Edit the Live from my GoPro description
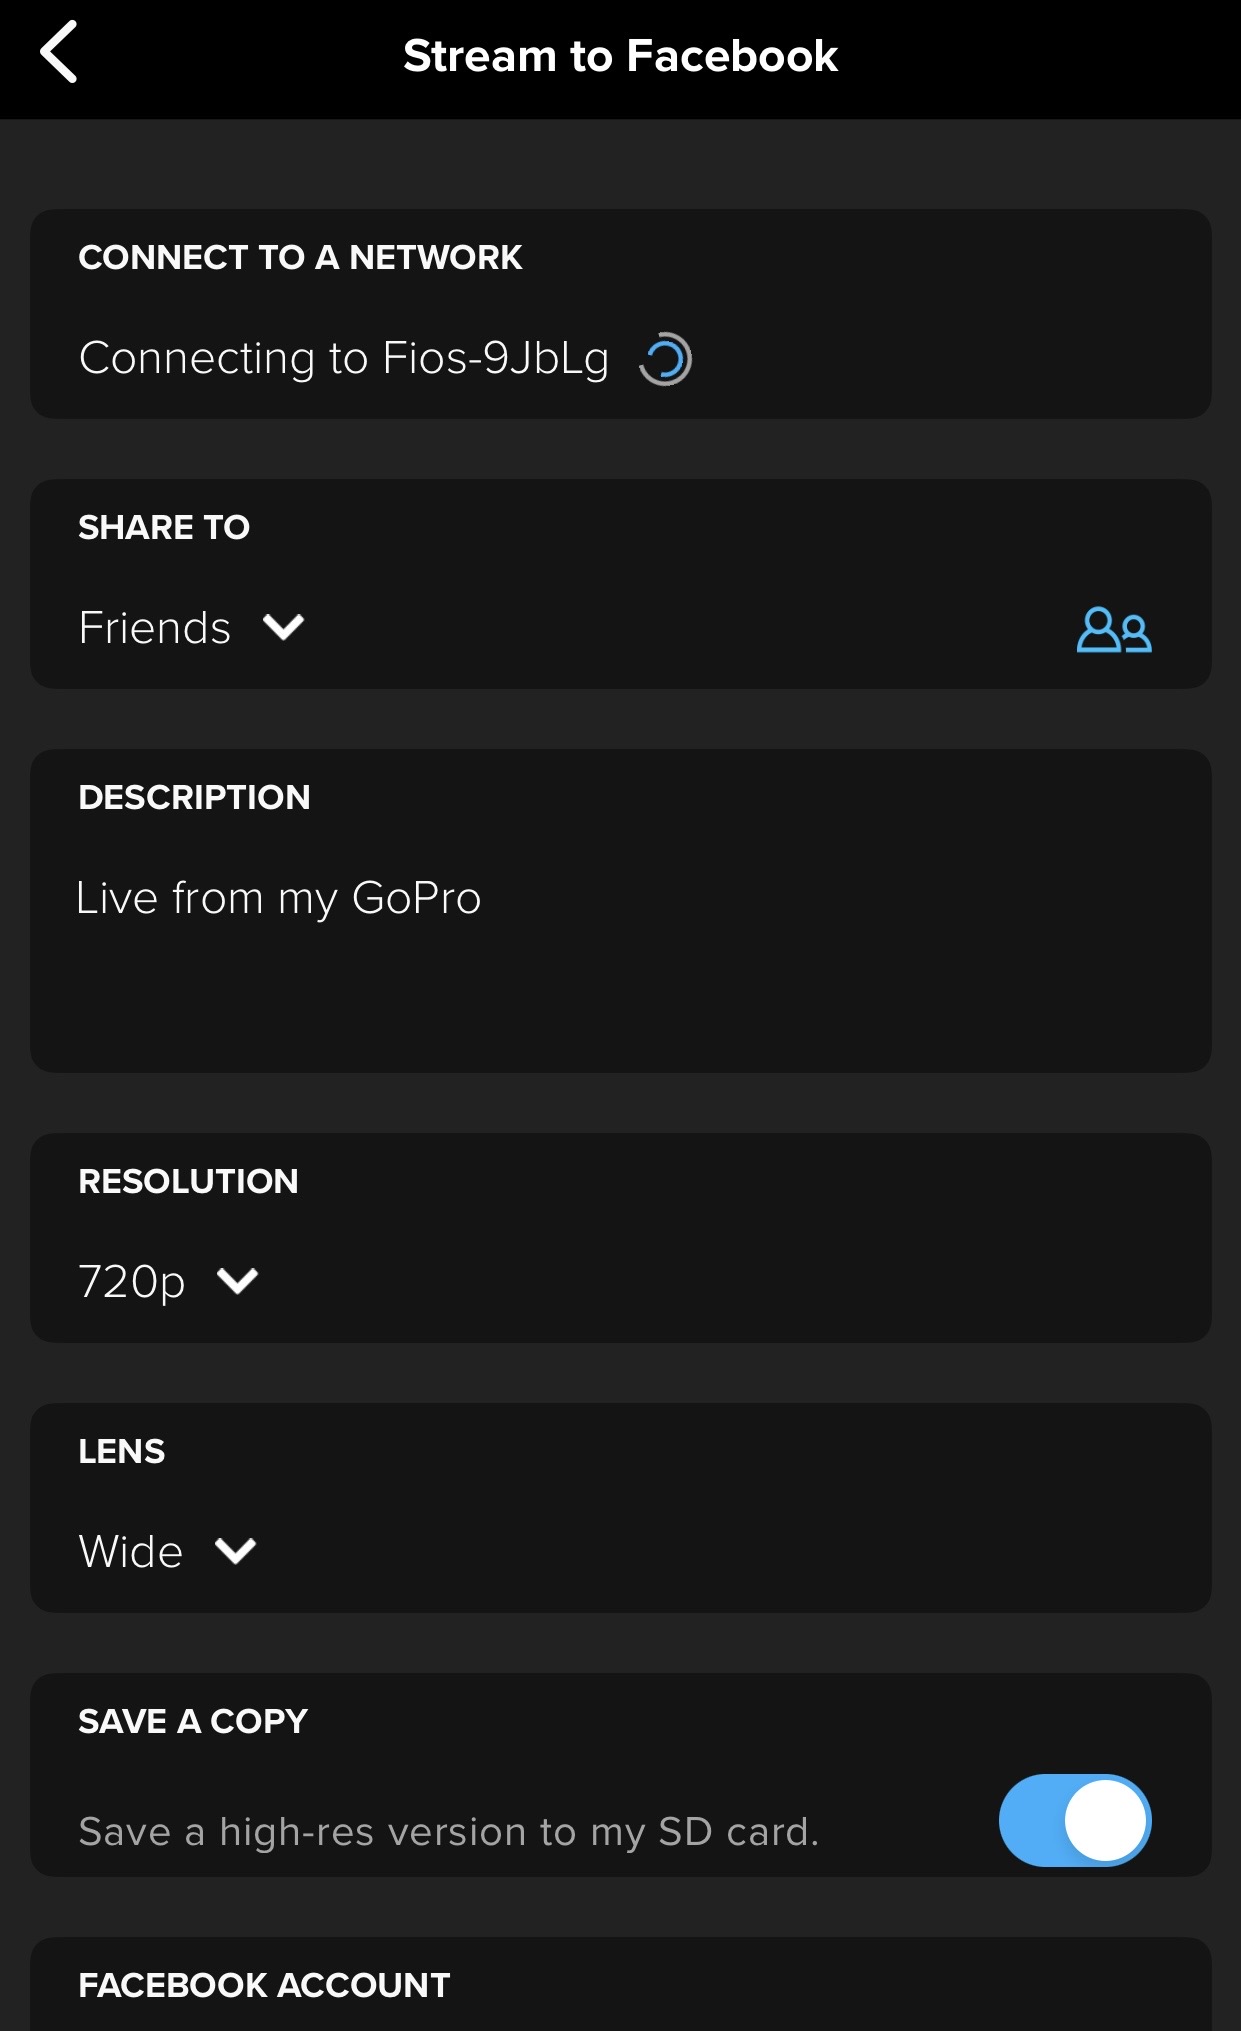 (x=279, y=897)
